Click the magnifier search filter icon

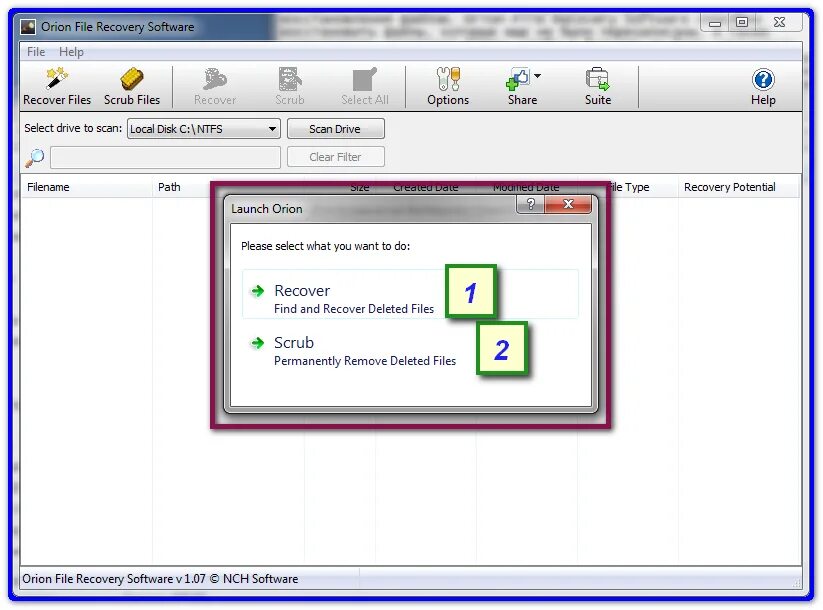click(x=35, y=157)
